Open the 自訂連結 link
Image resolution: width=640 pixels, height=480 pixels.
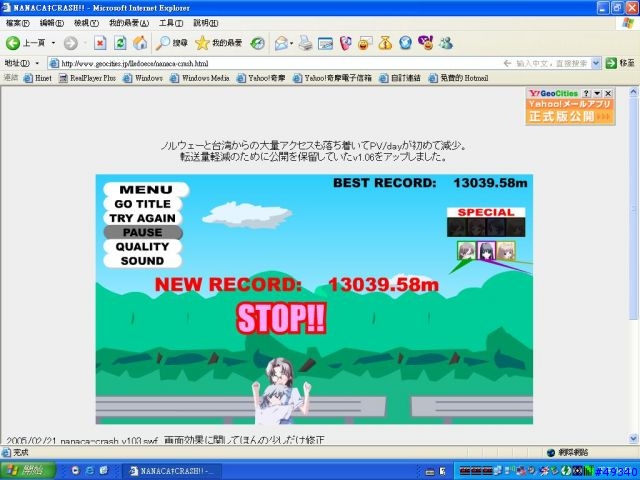[400, 78]
